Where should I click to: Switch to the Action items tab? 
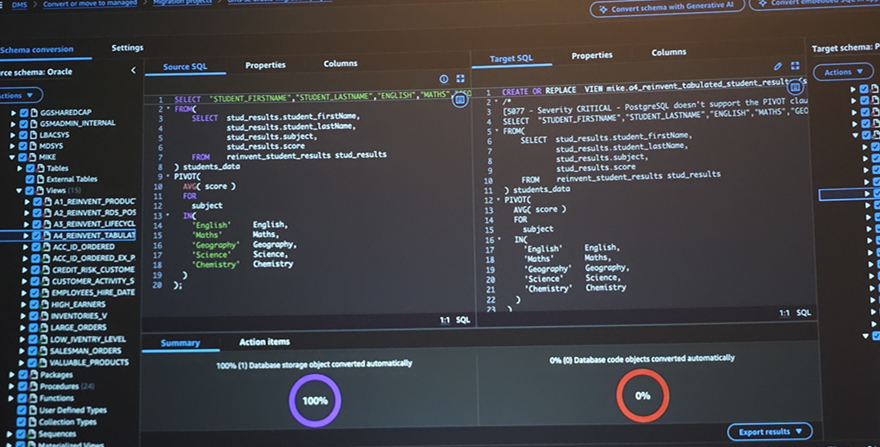pos(264,342)
